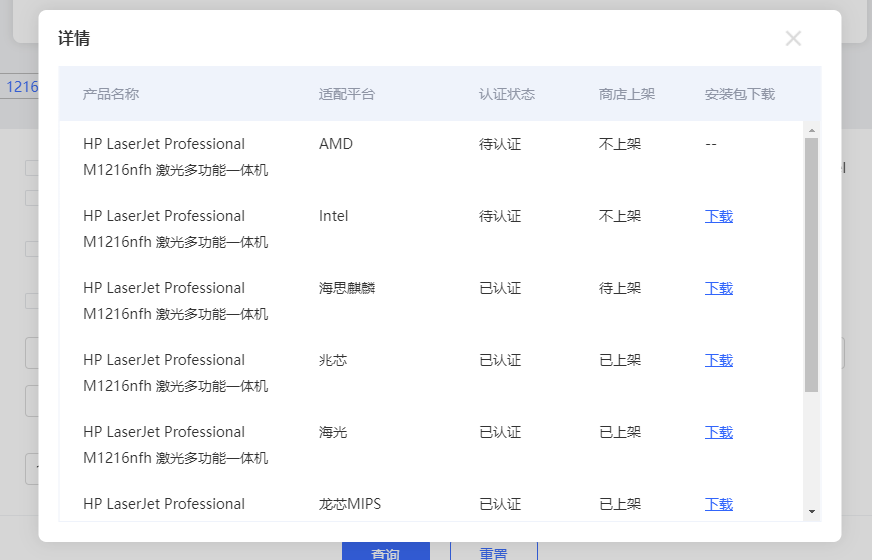Click the 产品名称 column header

111,94
